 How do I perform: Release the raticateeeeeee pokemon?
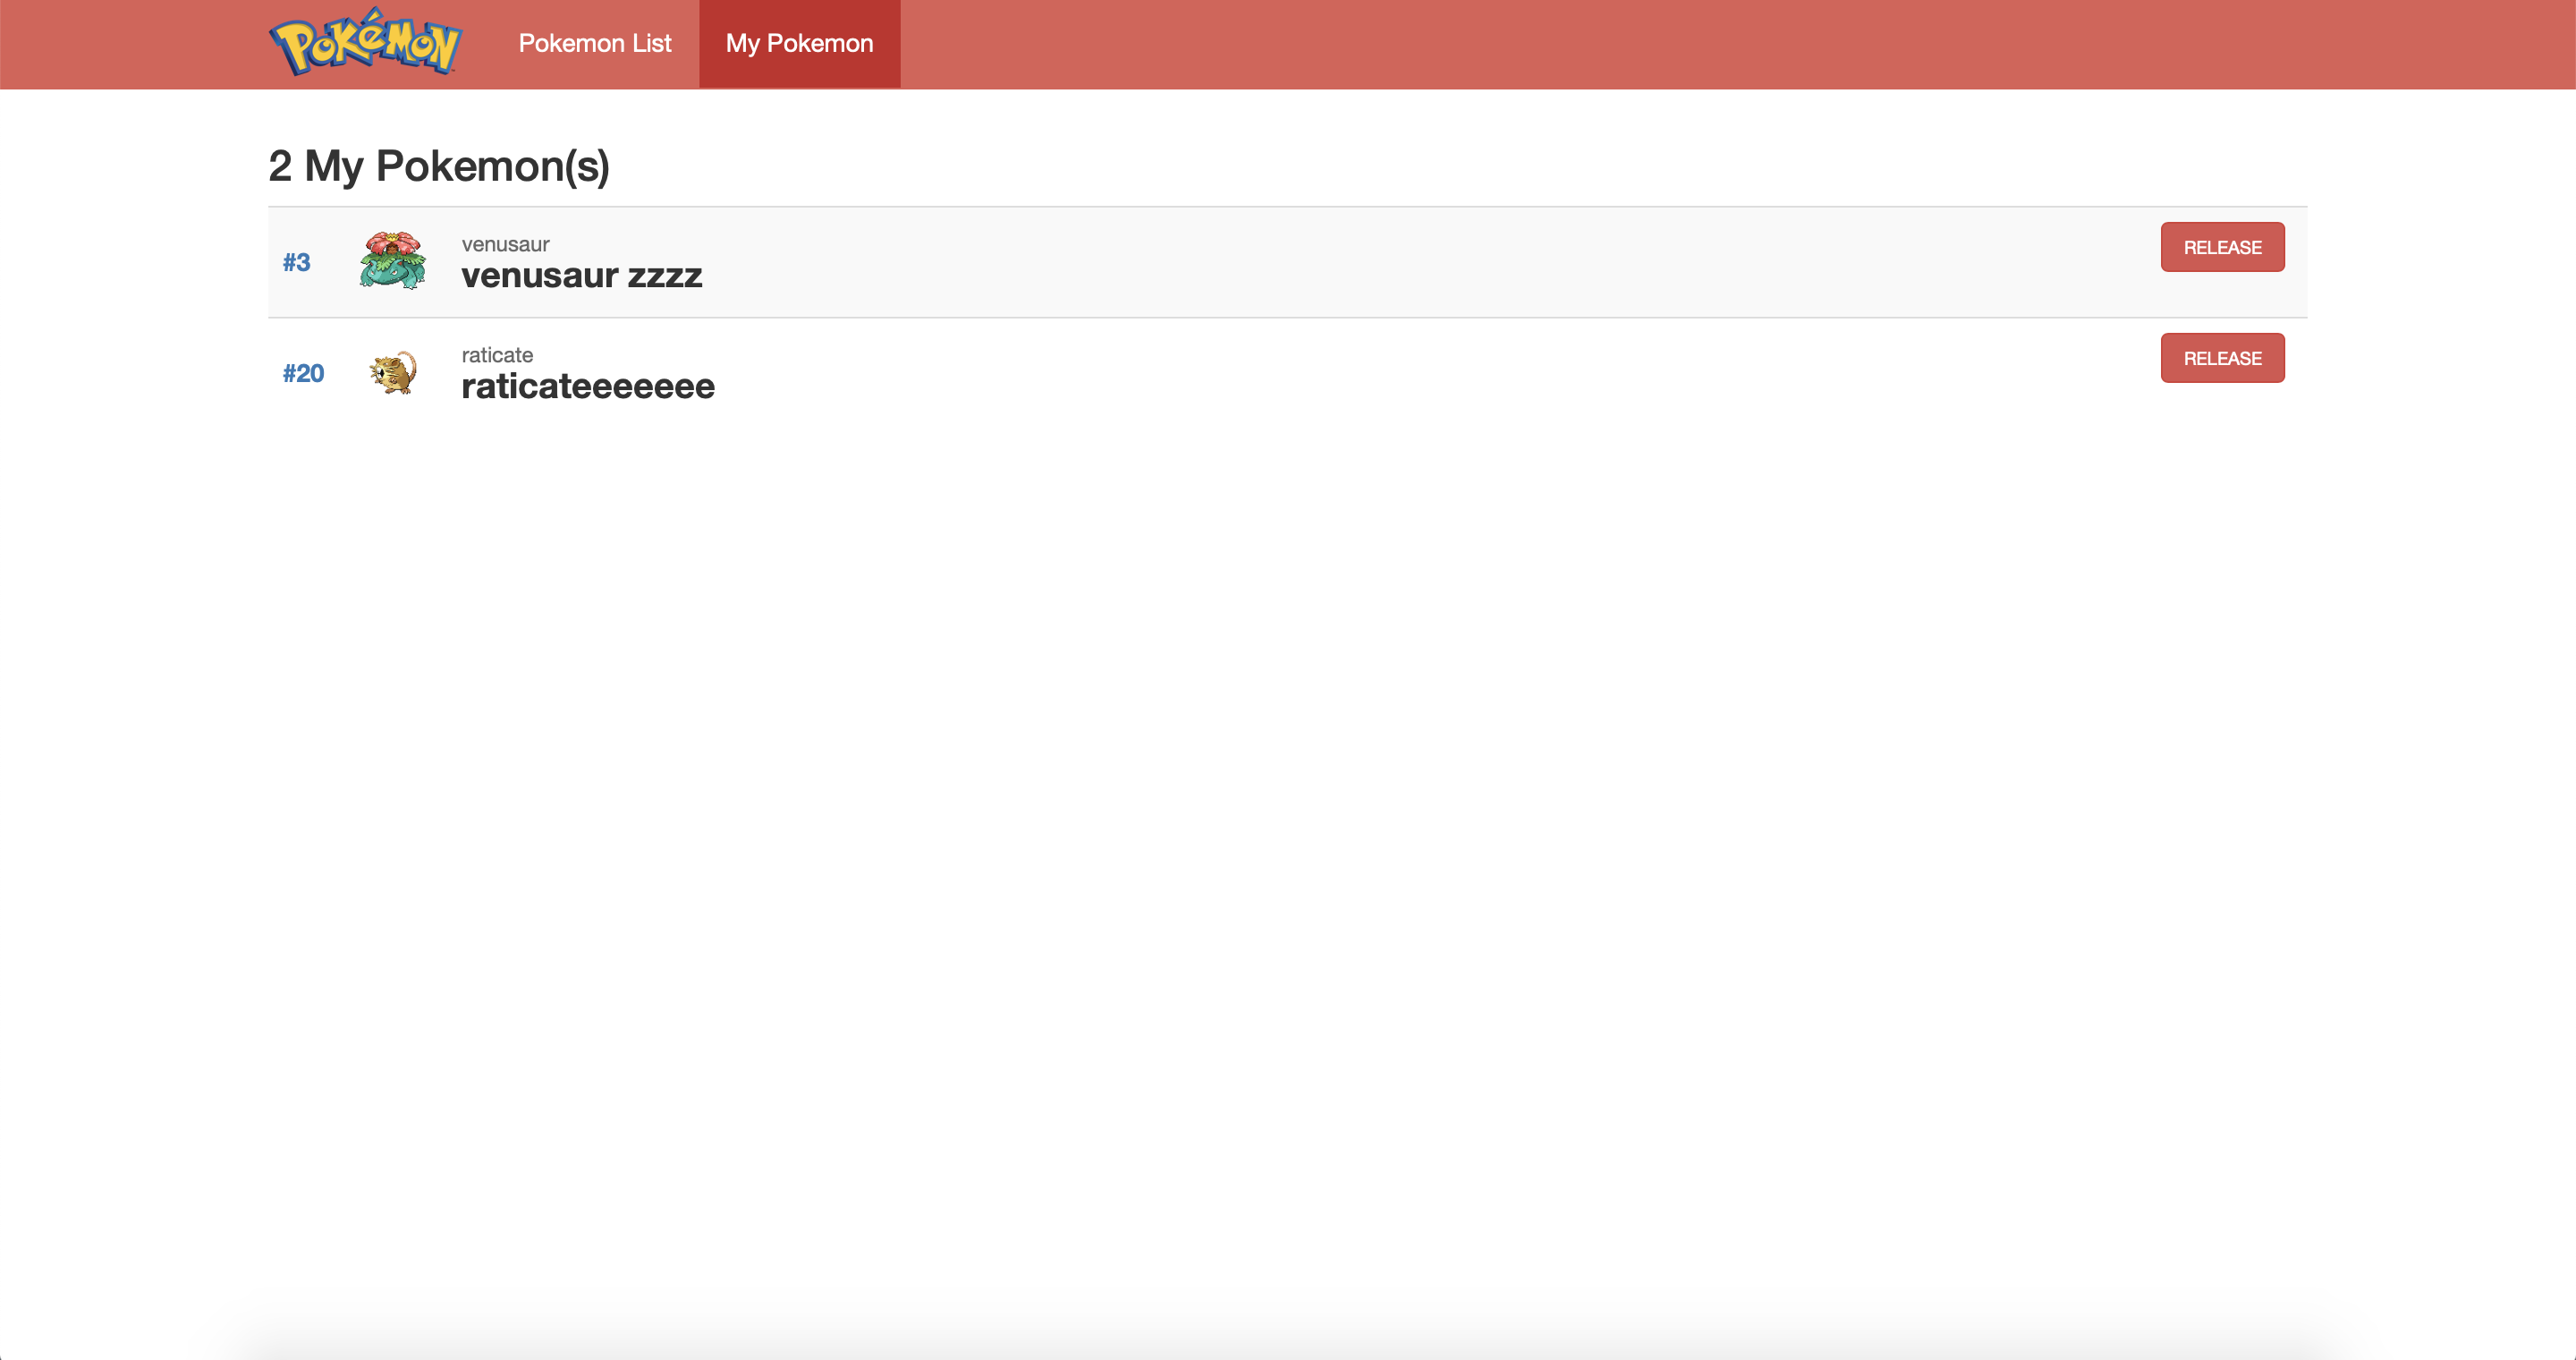2221,358
